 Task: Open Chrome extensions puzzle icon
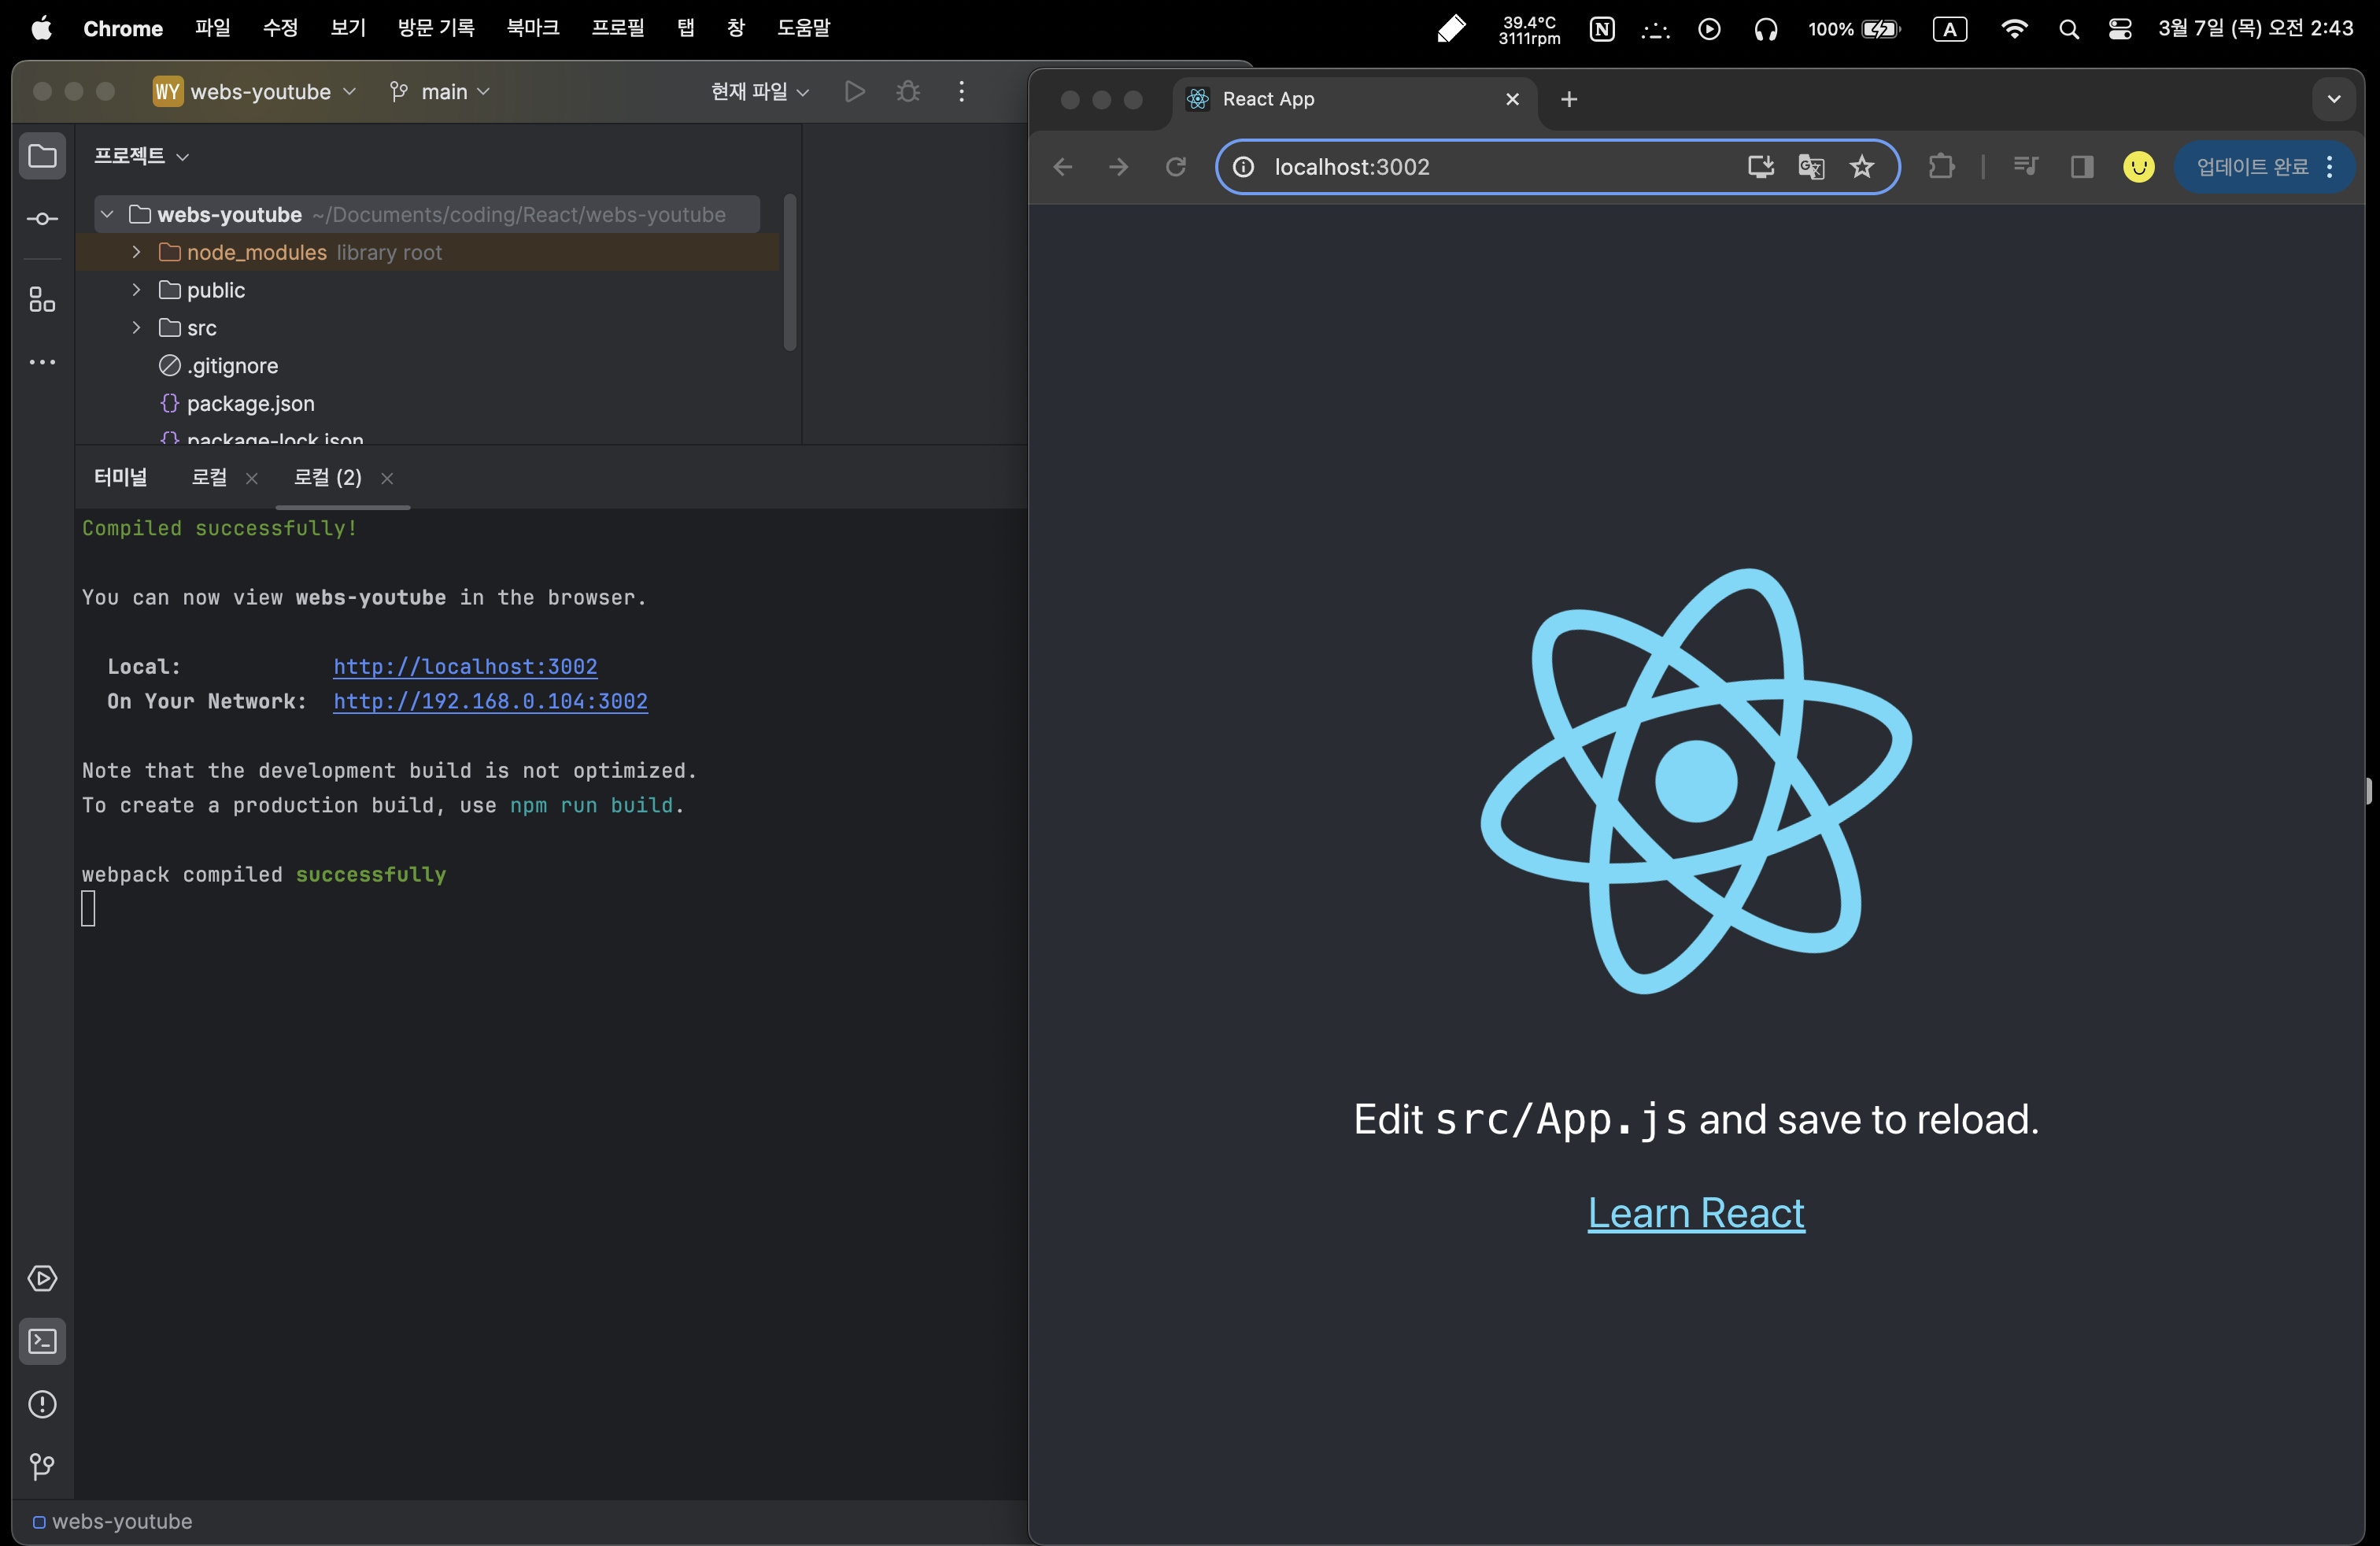pos(1941,167)
